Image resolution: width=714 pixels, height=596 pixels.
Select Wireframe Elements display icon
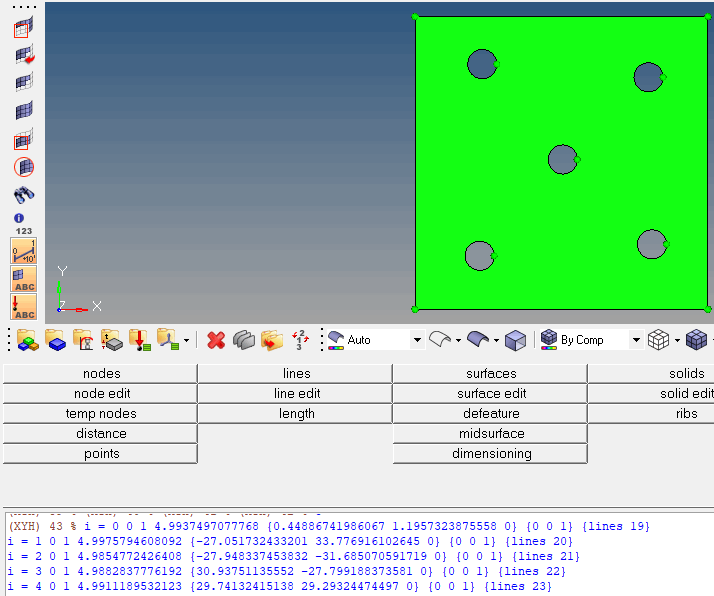(658, 340)
